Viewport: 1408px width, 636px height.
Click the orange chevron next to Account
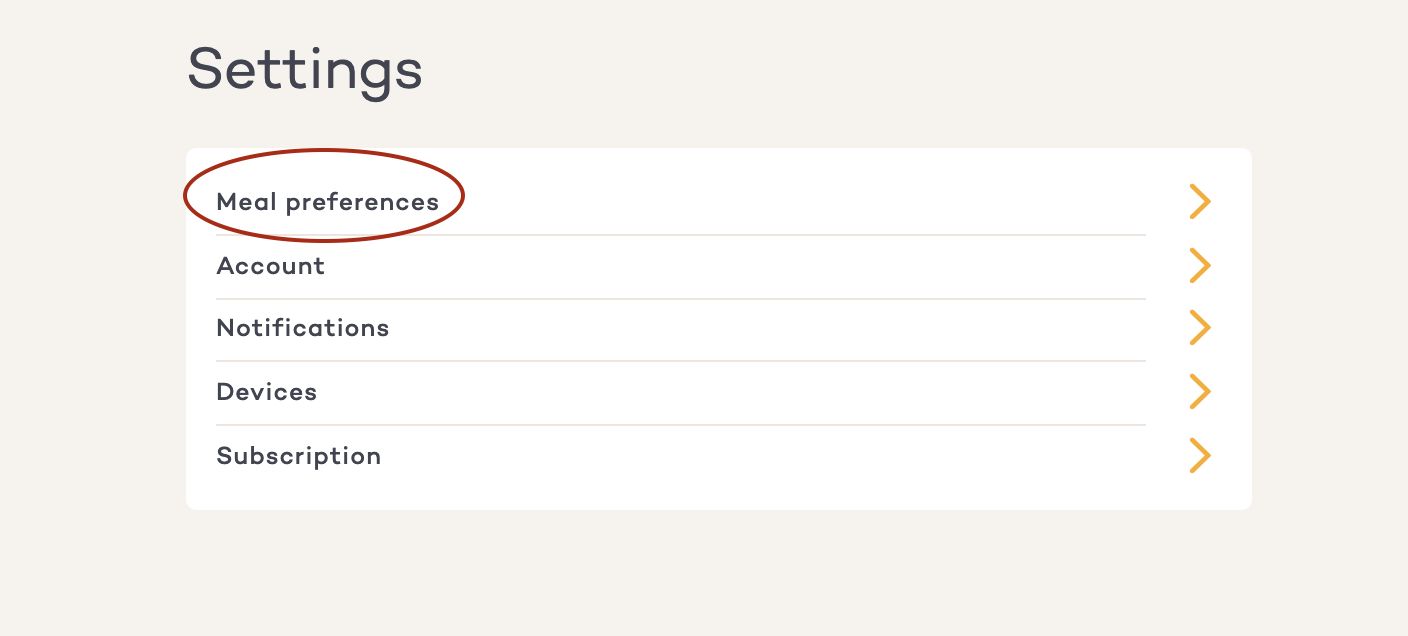pyautogui.click(x=1199, y=266)
